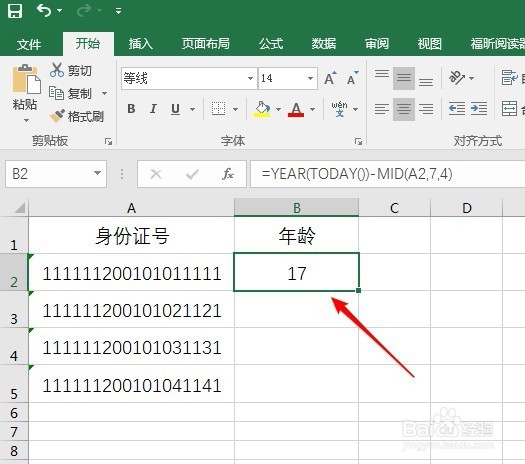Open the 文件 tab
Screen dimensions: 525x464
click(x=29, y=44)
